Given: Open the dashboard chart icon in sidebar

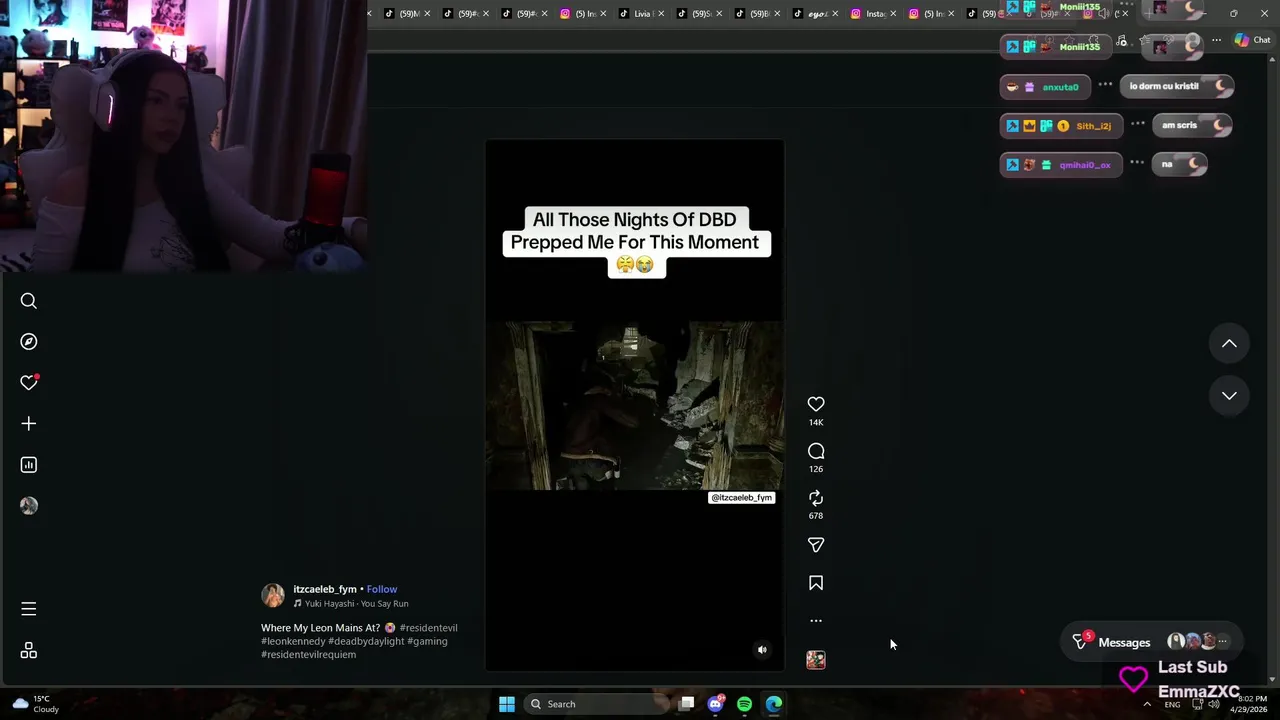Looking at the screenshot, I should coord(29,465).
